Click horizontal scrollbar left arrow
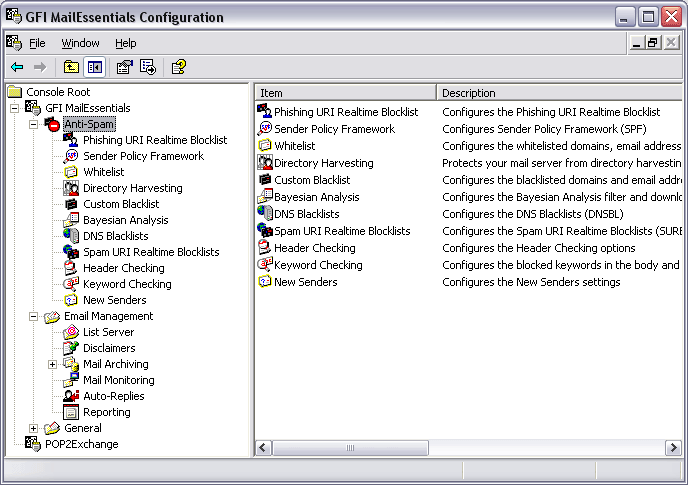Screen dimensions: 688x485 coord(263,448)
